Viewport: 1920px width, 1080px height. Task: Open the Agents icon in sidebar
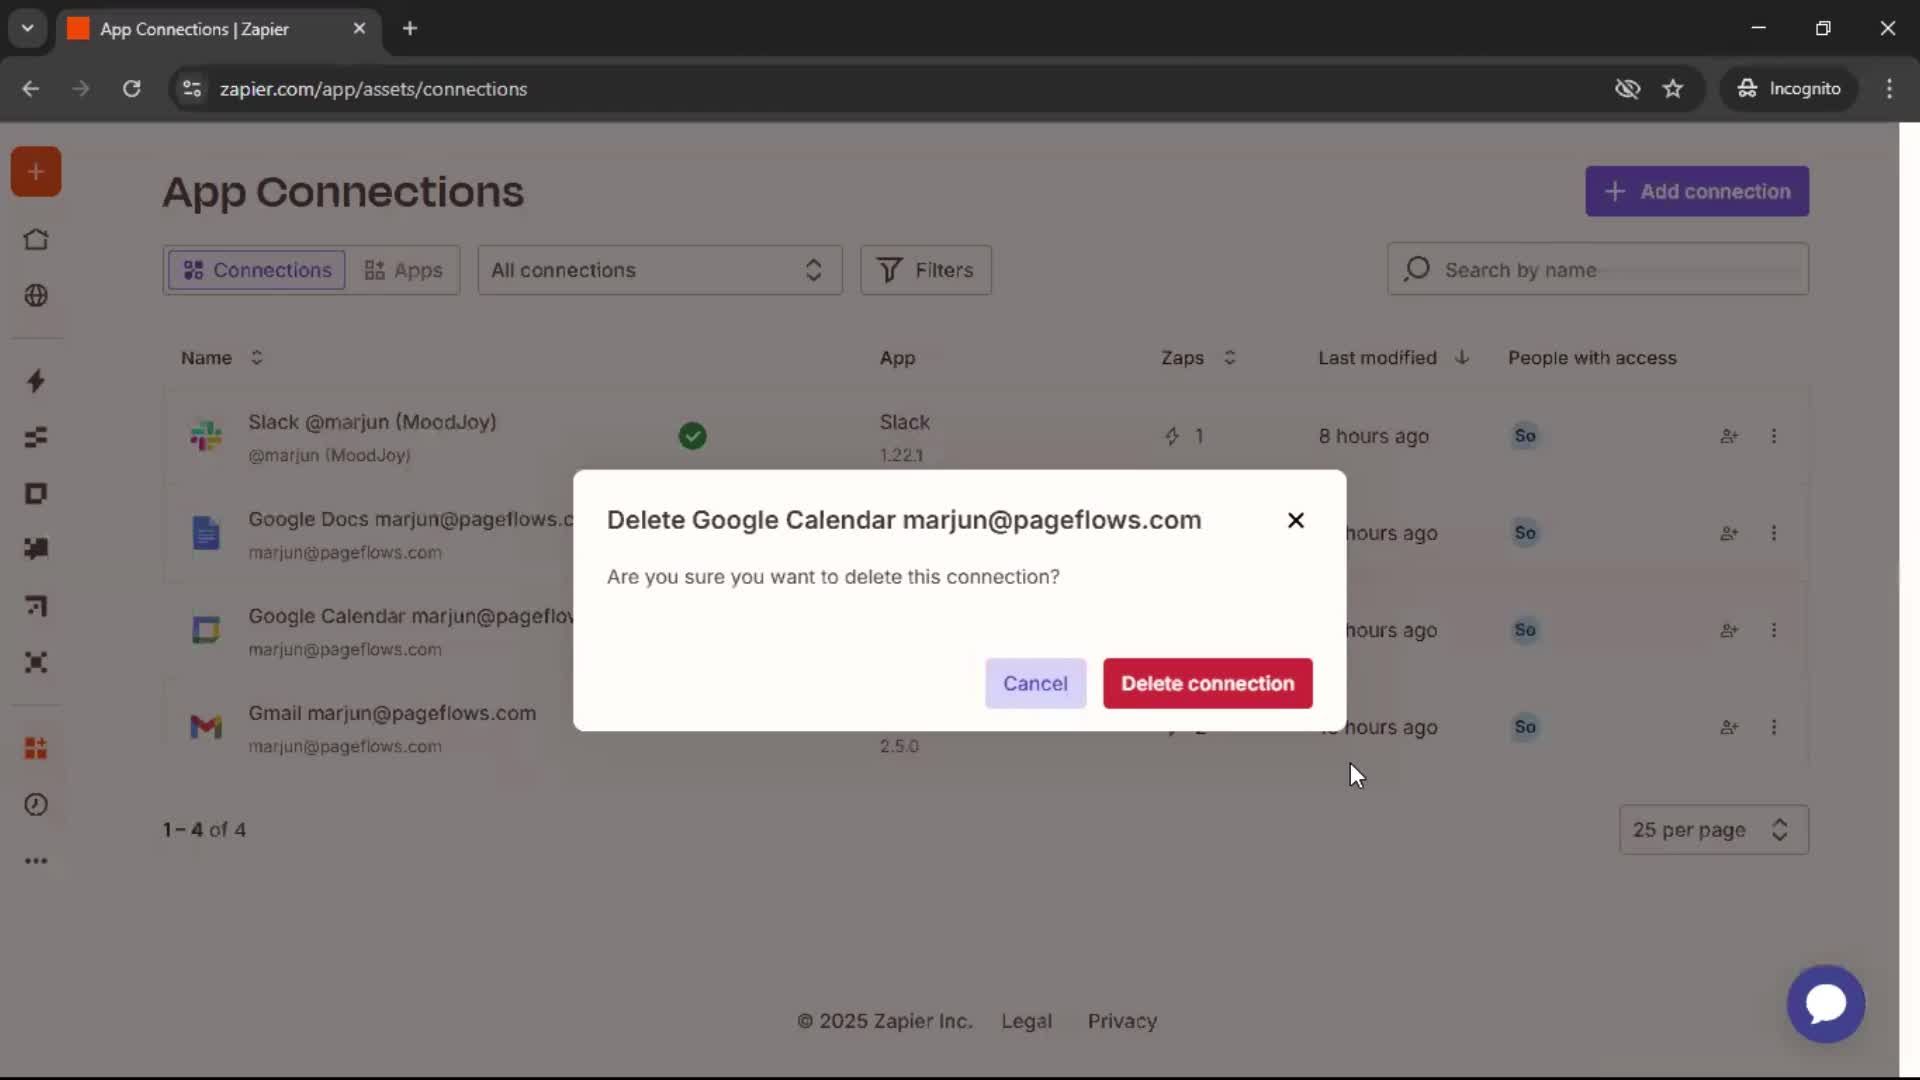point(36,662)
